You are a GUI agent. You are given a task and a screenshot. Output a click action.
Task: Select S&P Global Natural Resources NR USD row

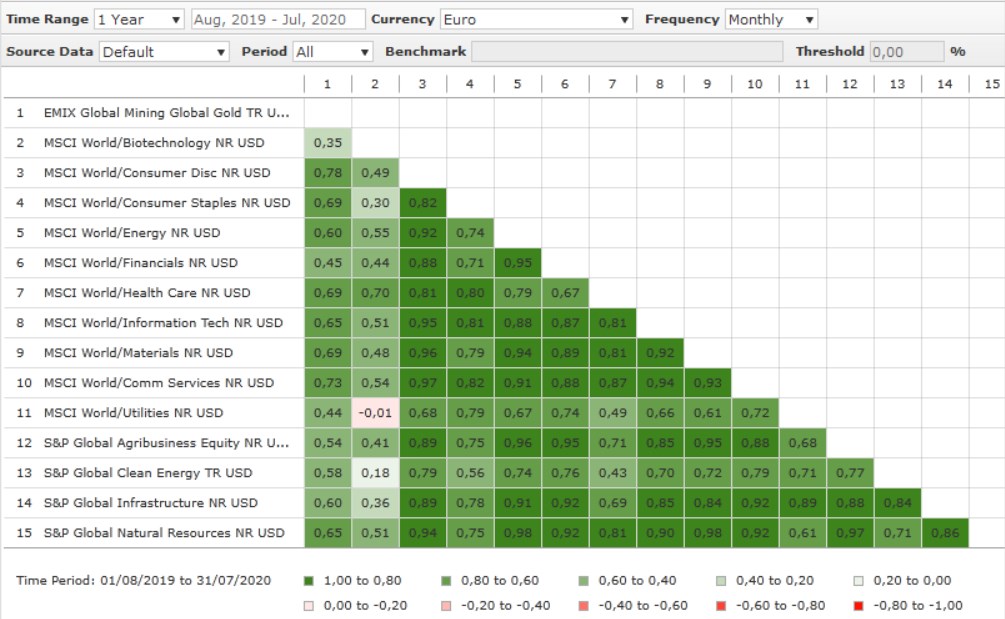(x=166, y=533)
